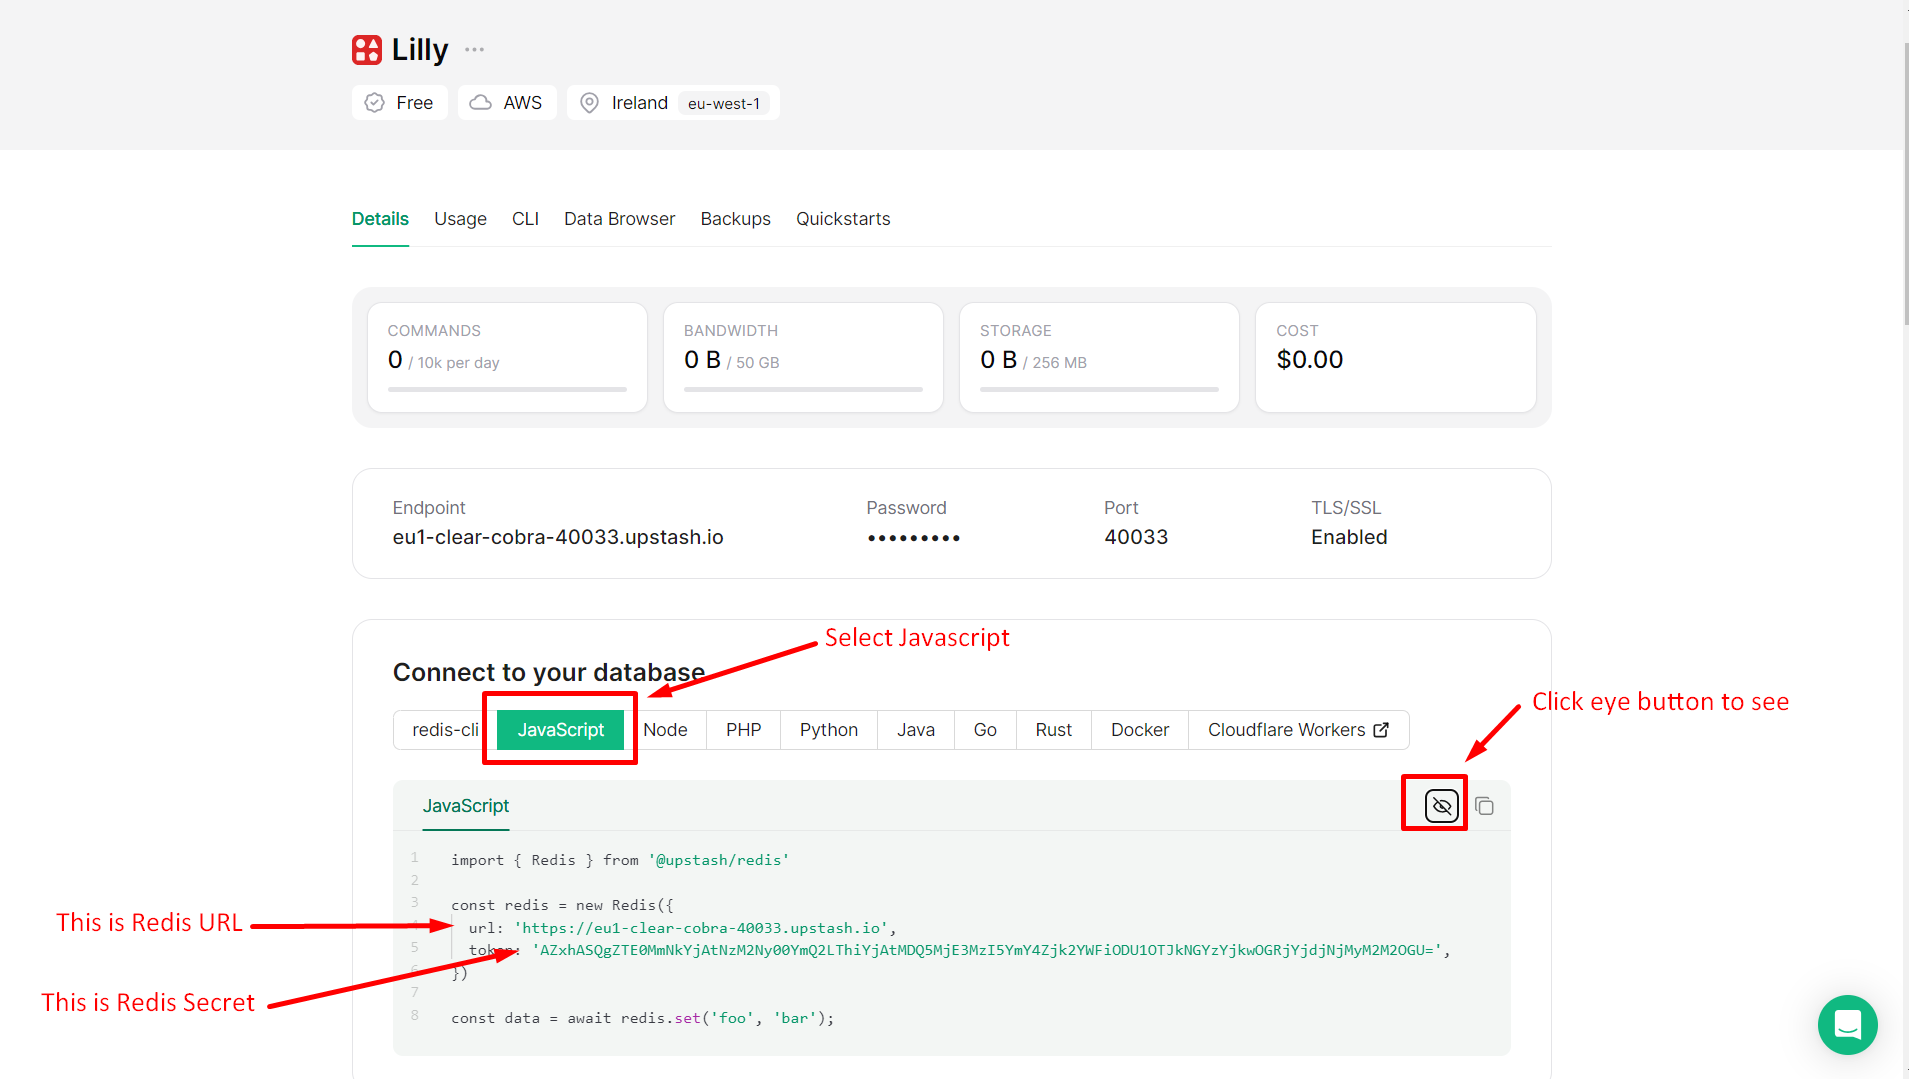Screen dimensions: 1909x1079
Task: Switch to the Usage tab
Action: click(460, 219)
